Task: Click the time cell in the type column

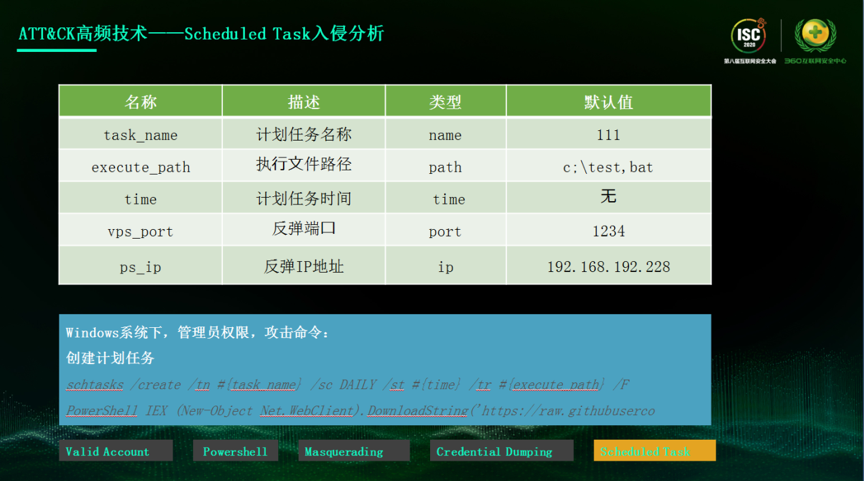Action: click(445, 198)
